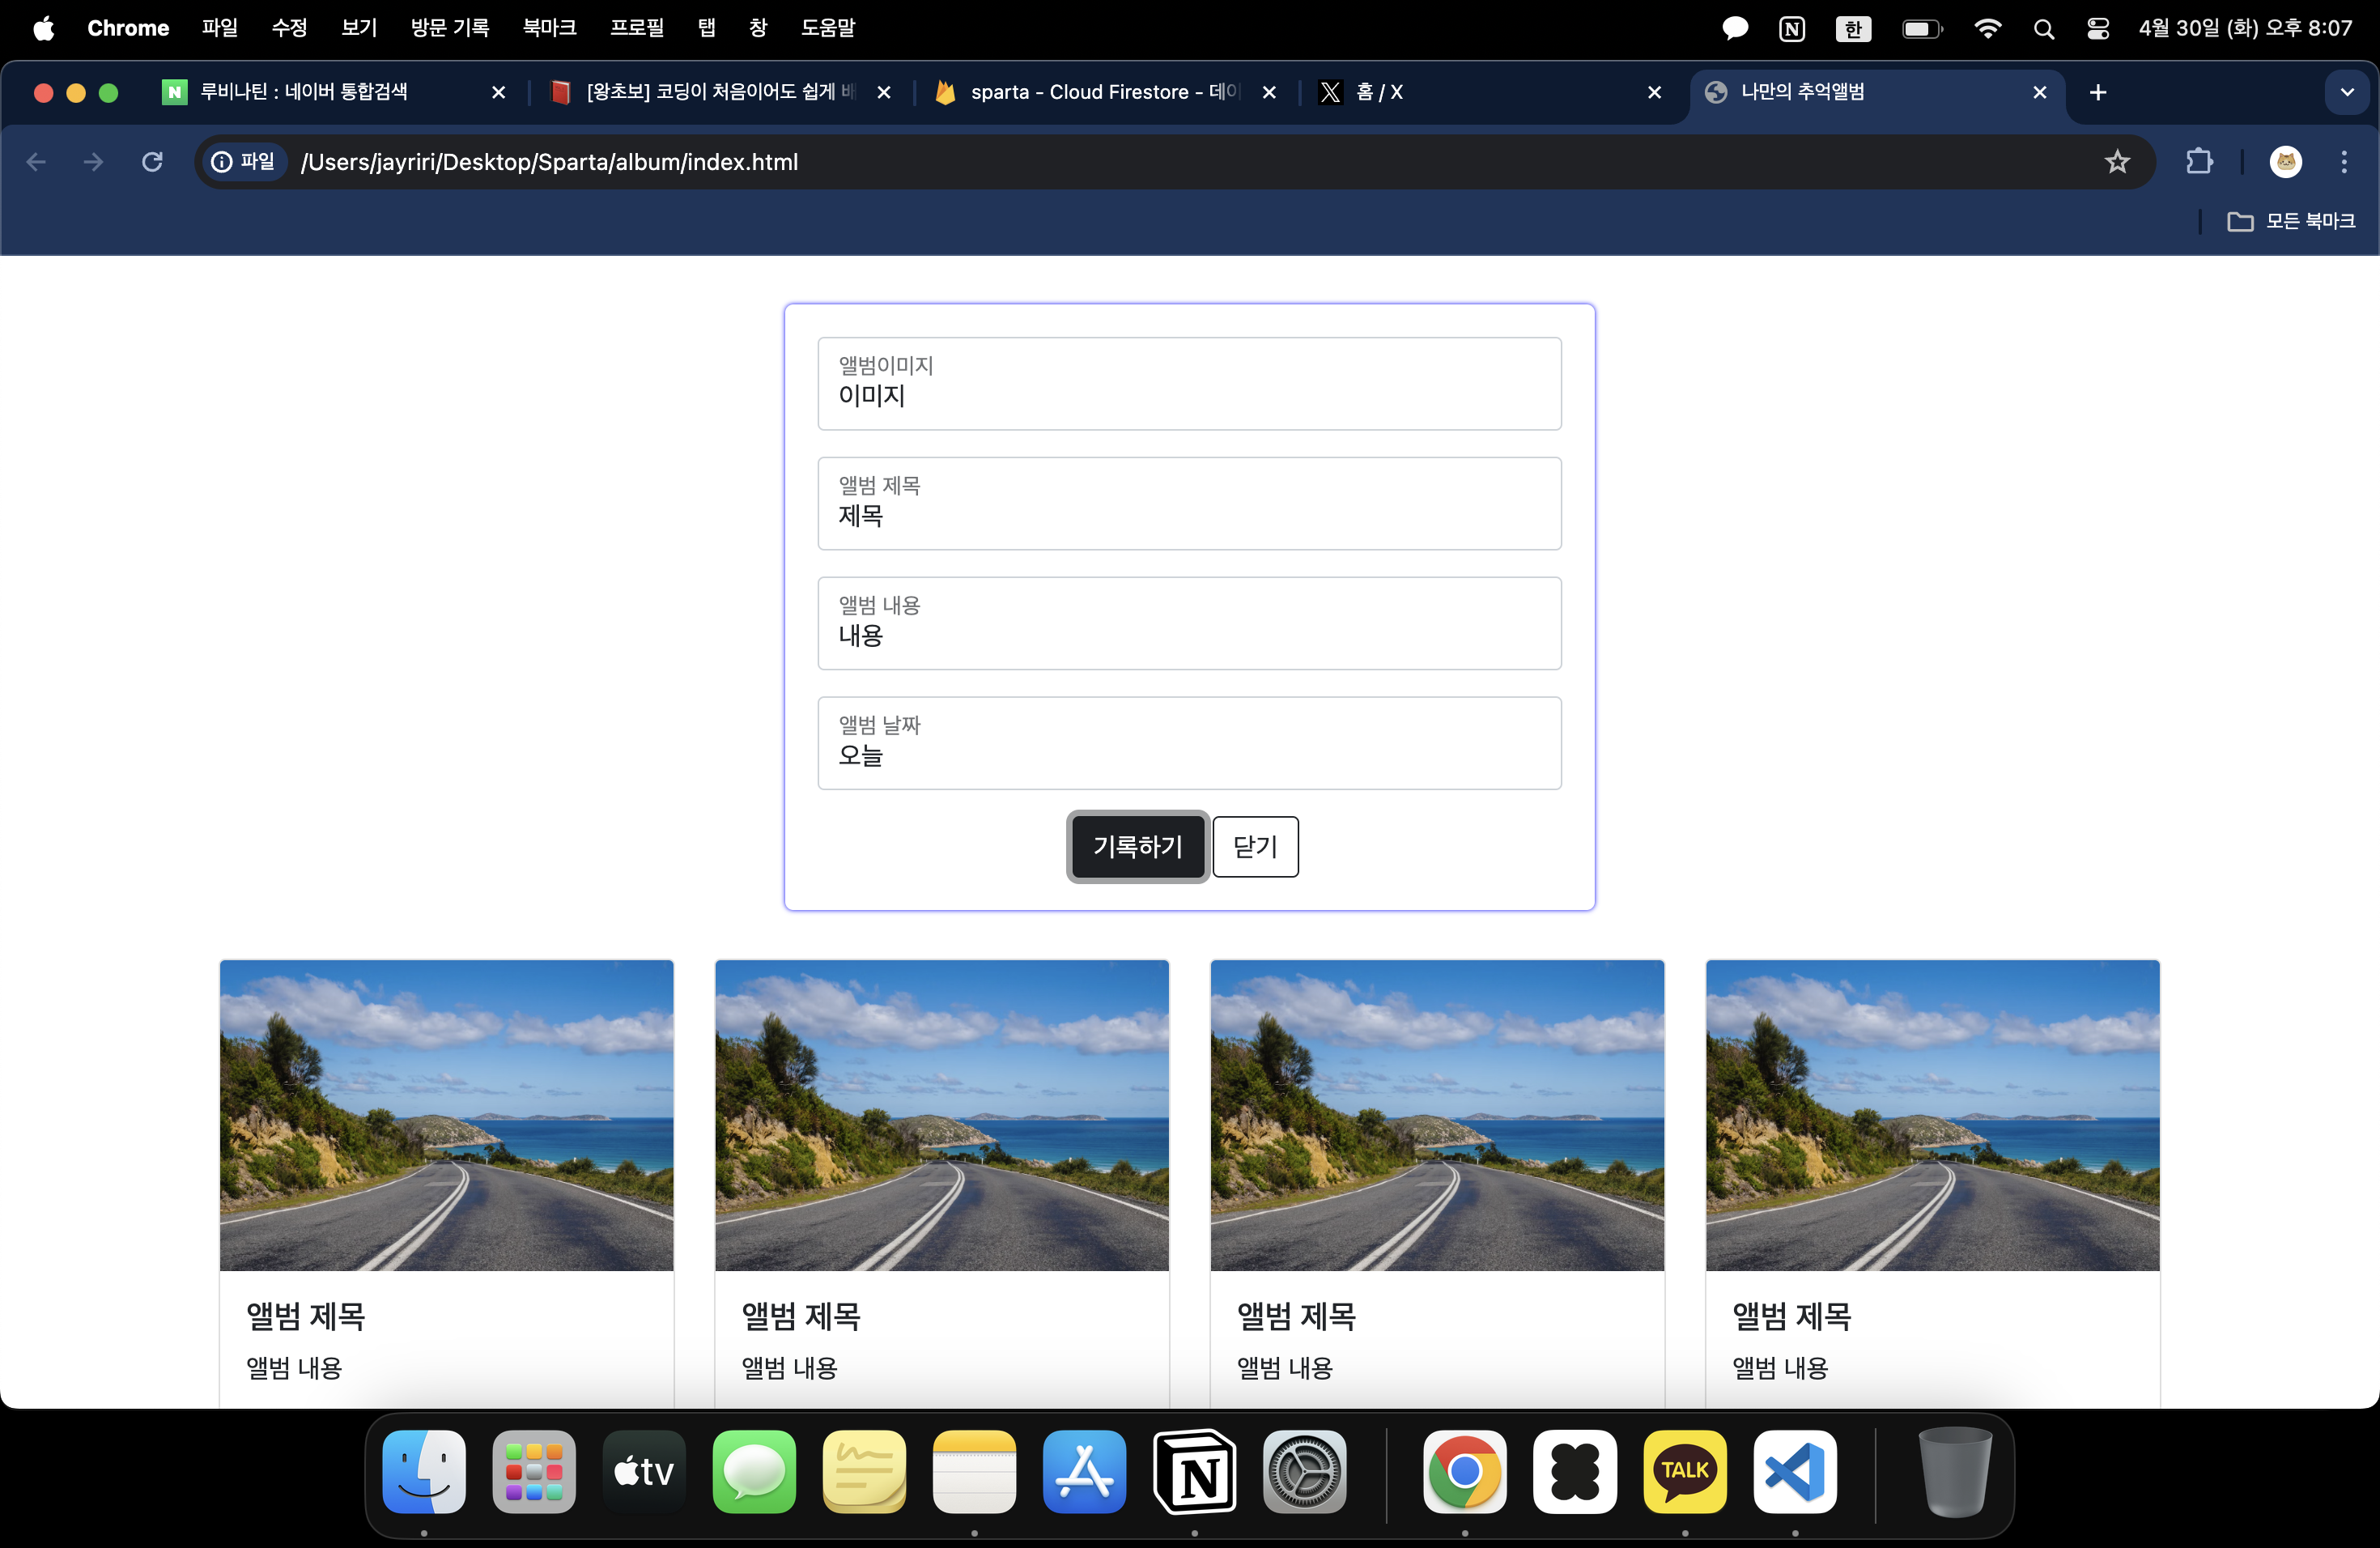Open a new tab with the plus button
This screenshot has width=2380, height=1548.
[2098, 92]
